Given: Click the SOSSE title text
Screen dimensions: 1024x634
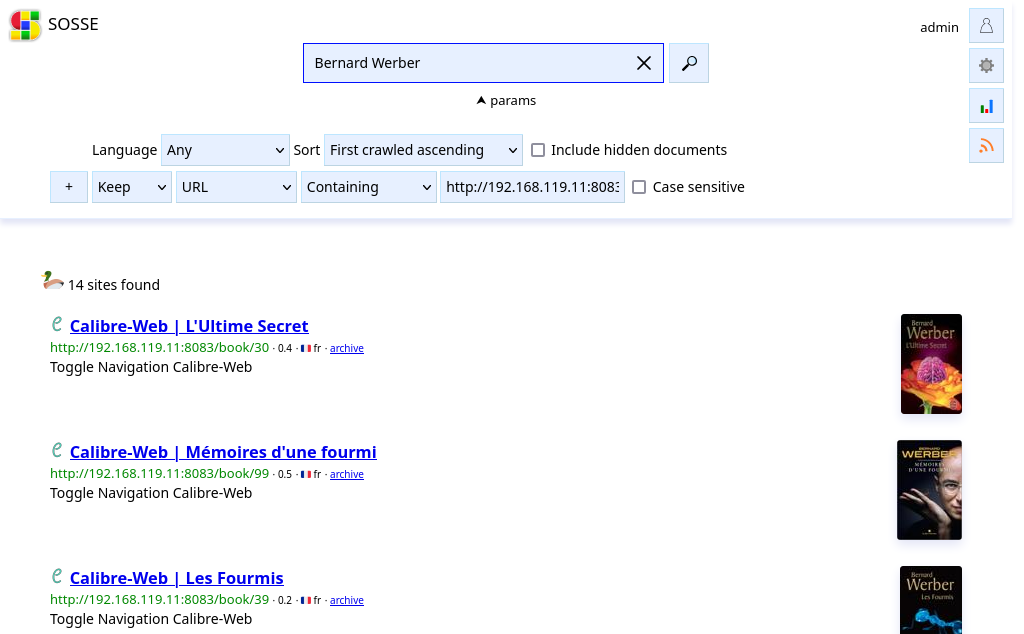Looking at the screenshot, I should coord(73,24).
